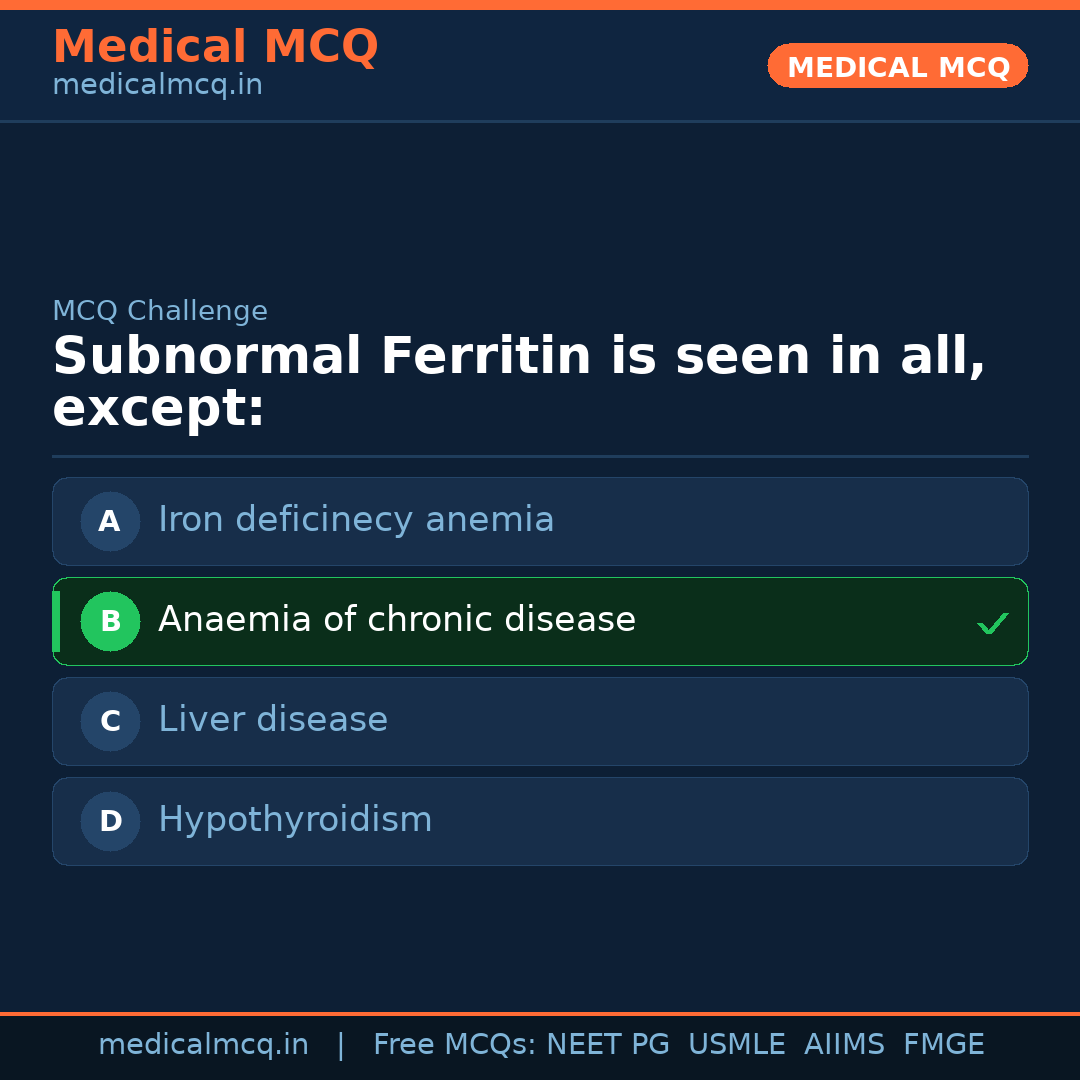Open the medicalmcq.in link under header title
The width and height of the screenshot is (1080, 1080).
pyautogui.click(x=157, y=86)
